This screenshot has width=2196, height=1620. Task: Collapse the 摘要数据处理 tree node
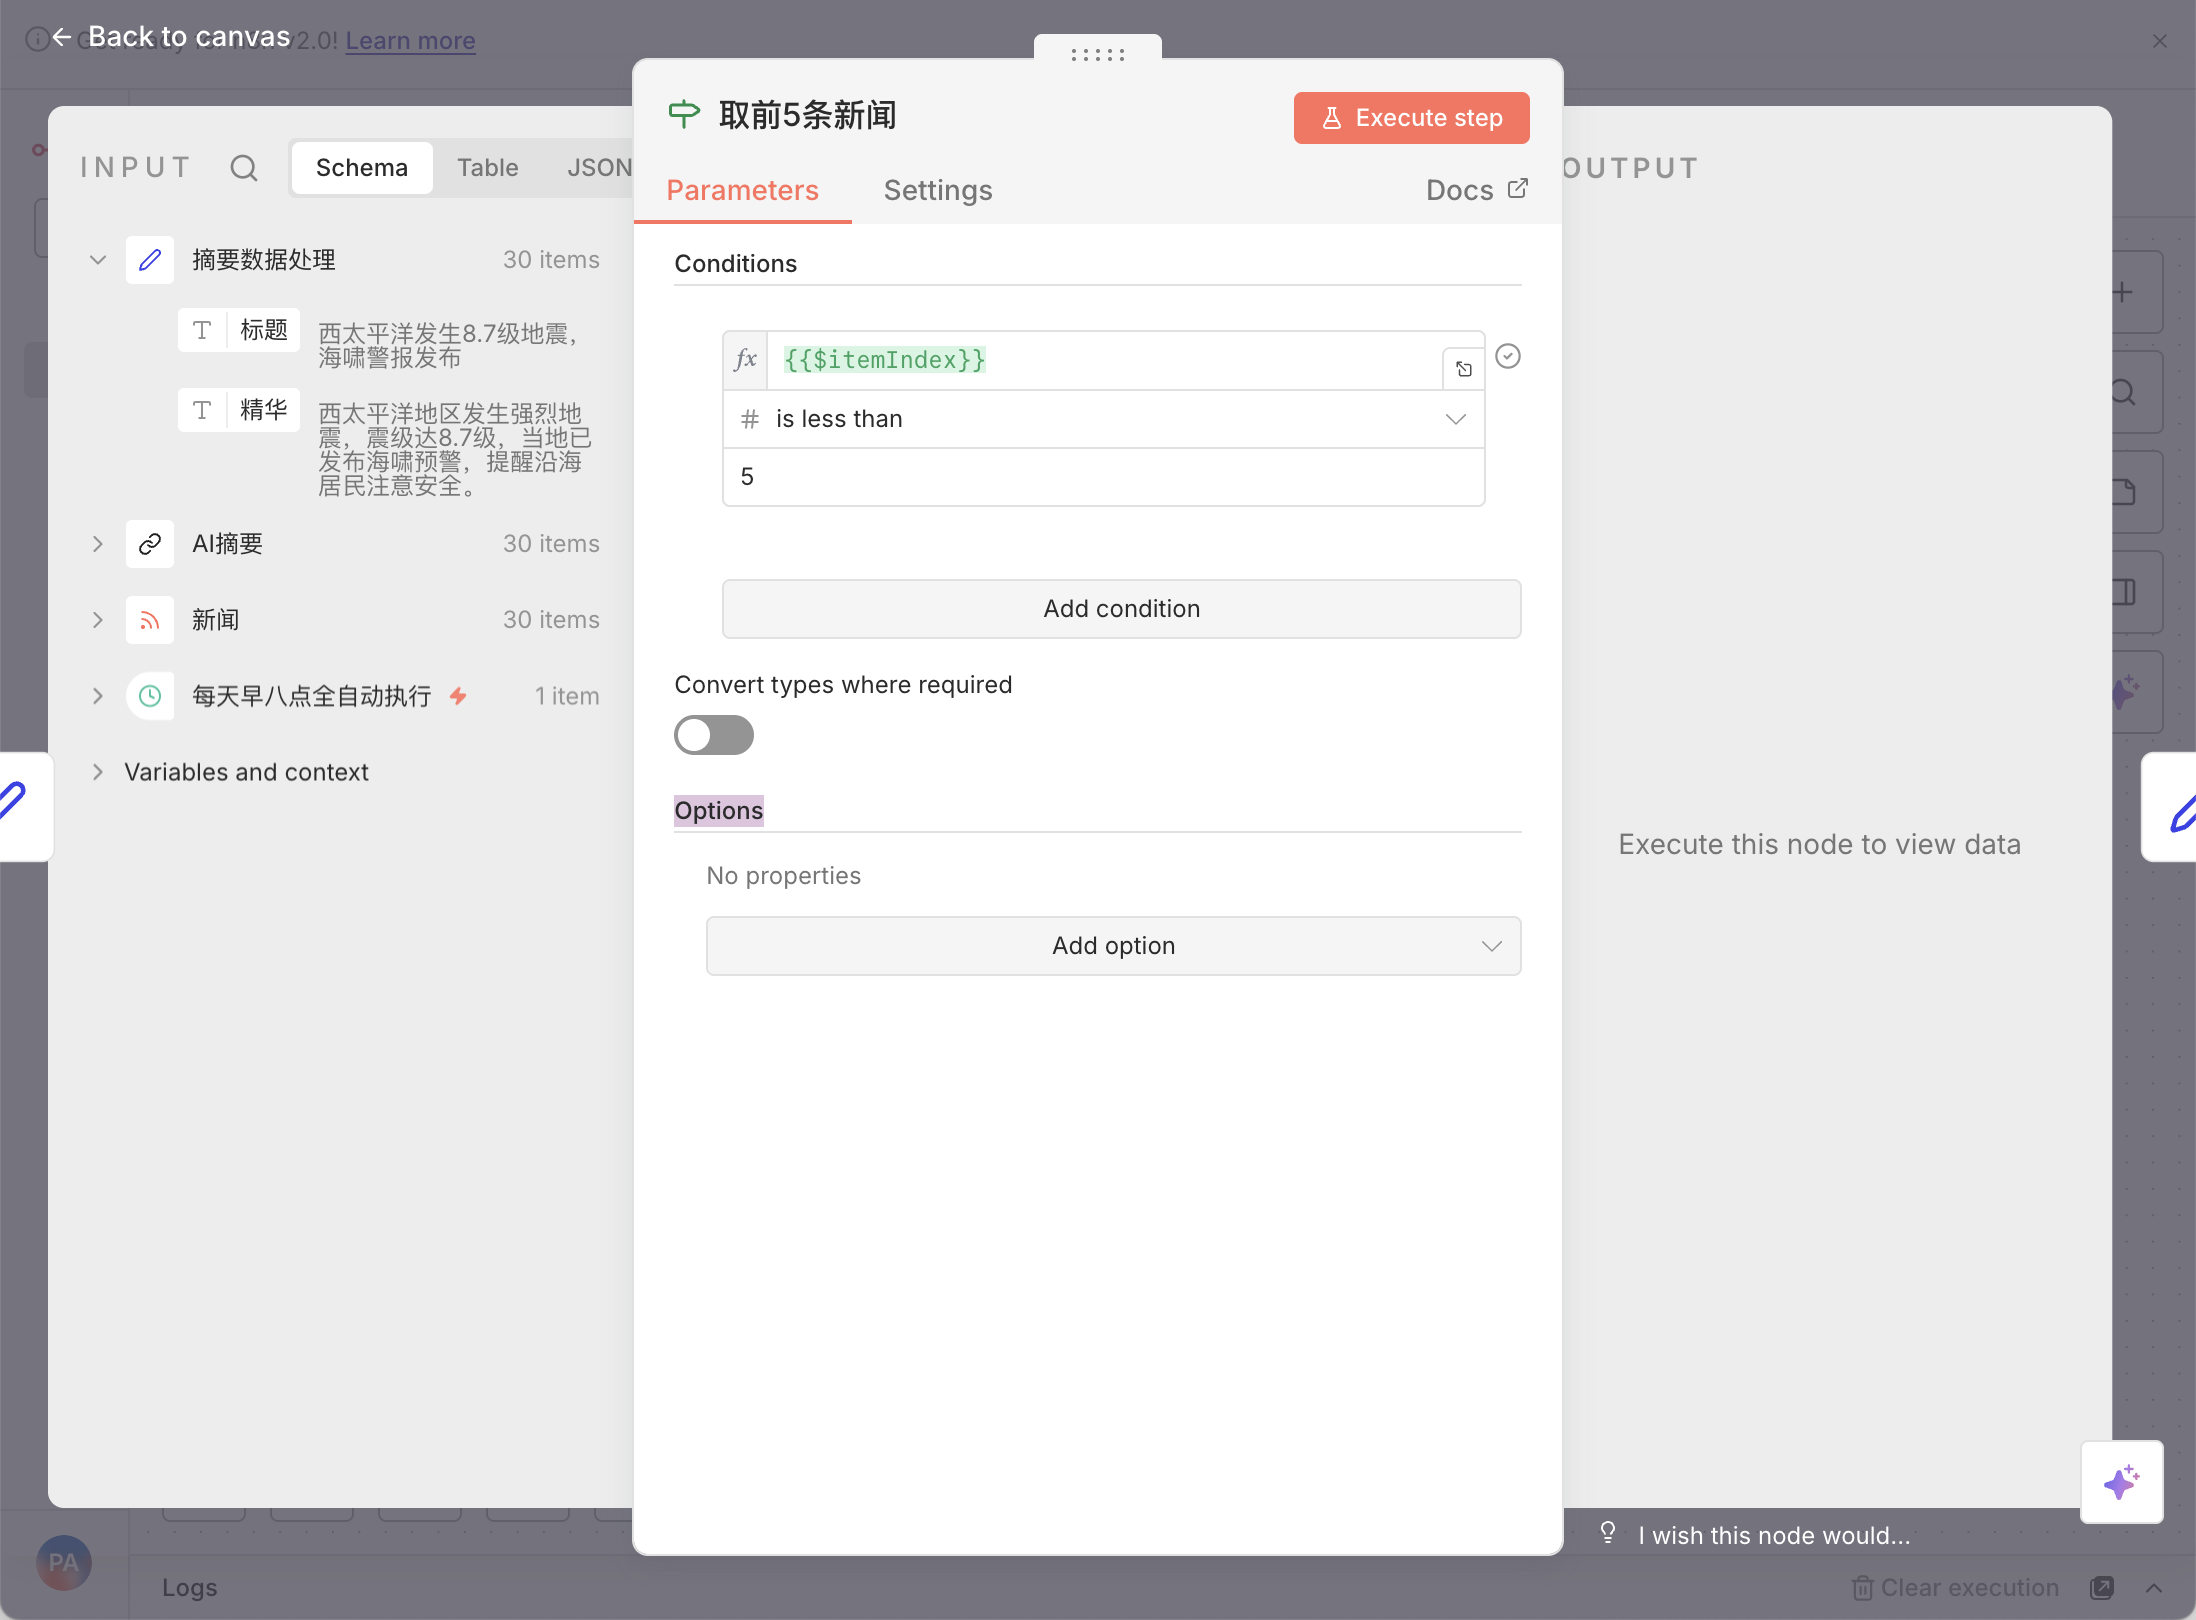coord(97,260)
